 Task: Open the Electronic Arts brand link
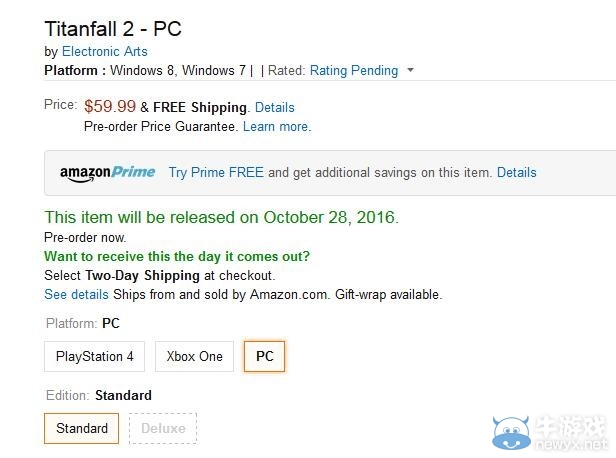point(104,51)
